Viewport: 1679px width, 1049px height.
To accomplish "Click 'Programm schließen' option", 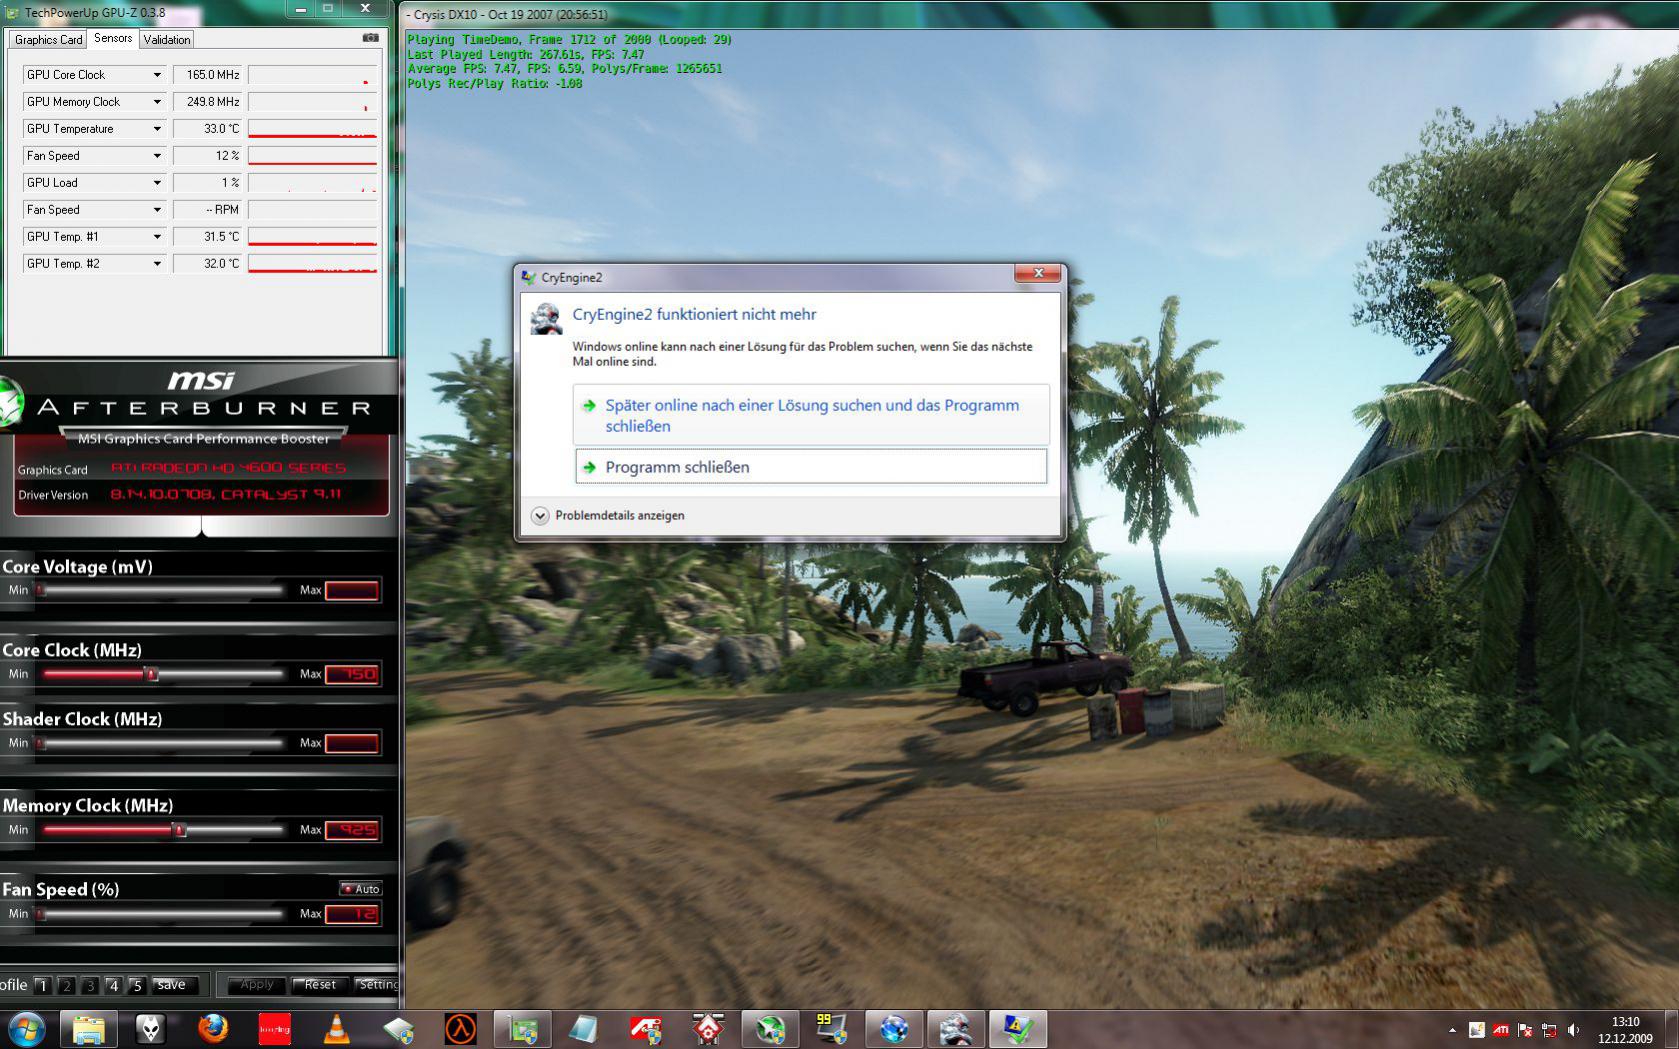I will coord(812,467).
